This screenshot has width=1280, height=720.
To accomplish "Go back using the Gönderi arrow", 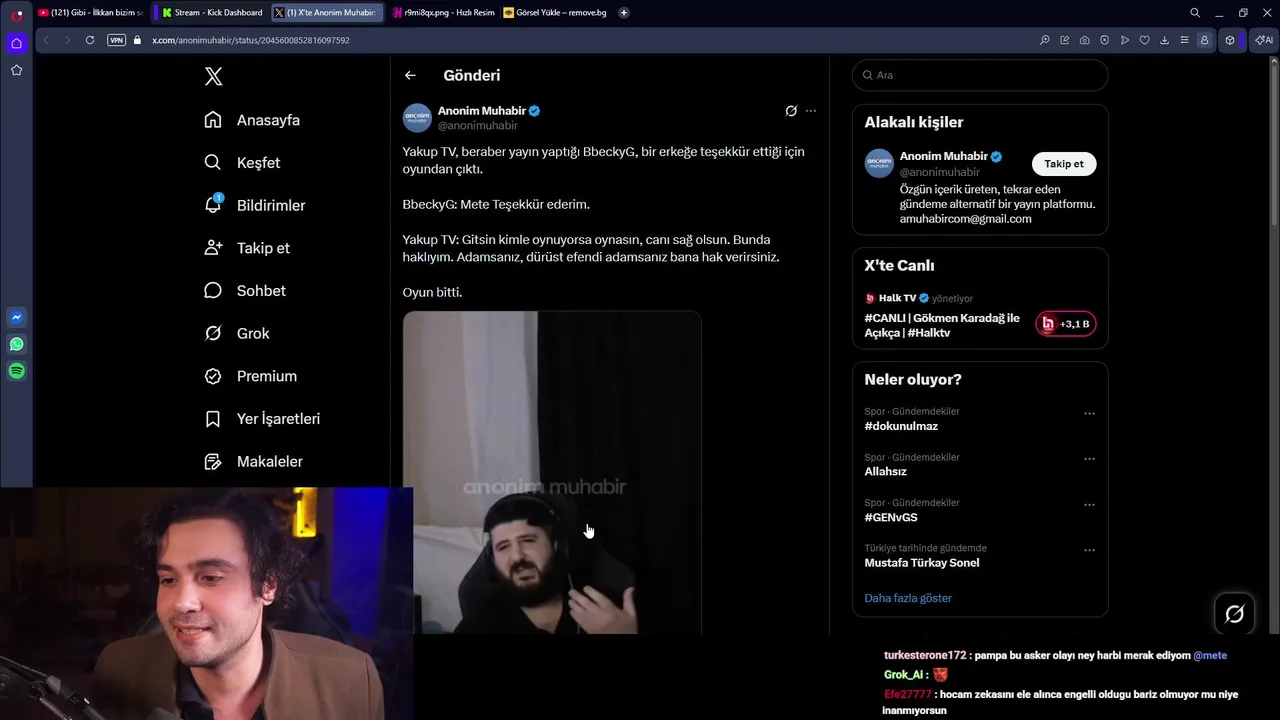I will pyautogui.click(x=410, y=75).
